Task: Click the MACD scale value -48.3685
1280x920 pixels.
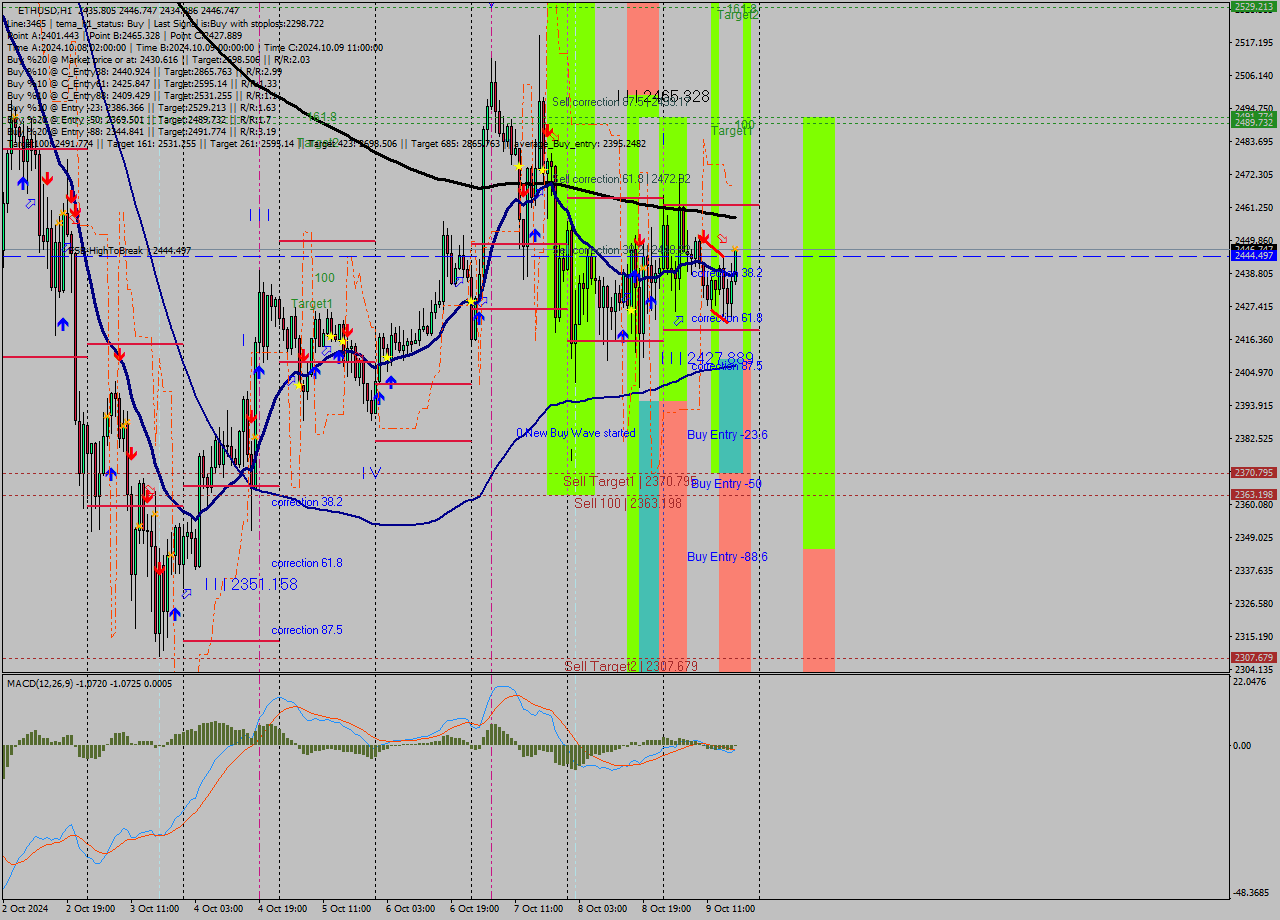Action: click(x=1253, y=892)
